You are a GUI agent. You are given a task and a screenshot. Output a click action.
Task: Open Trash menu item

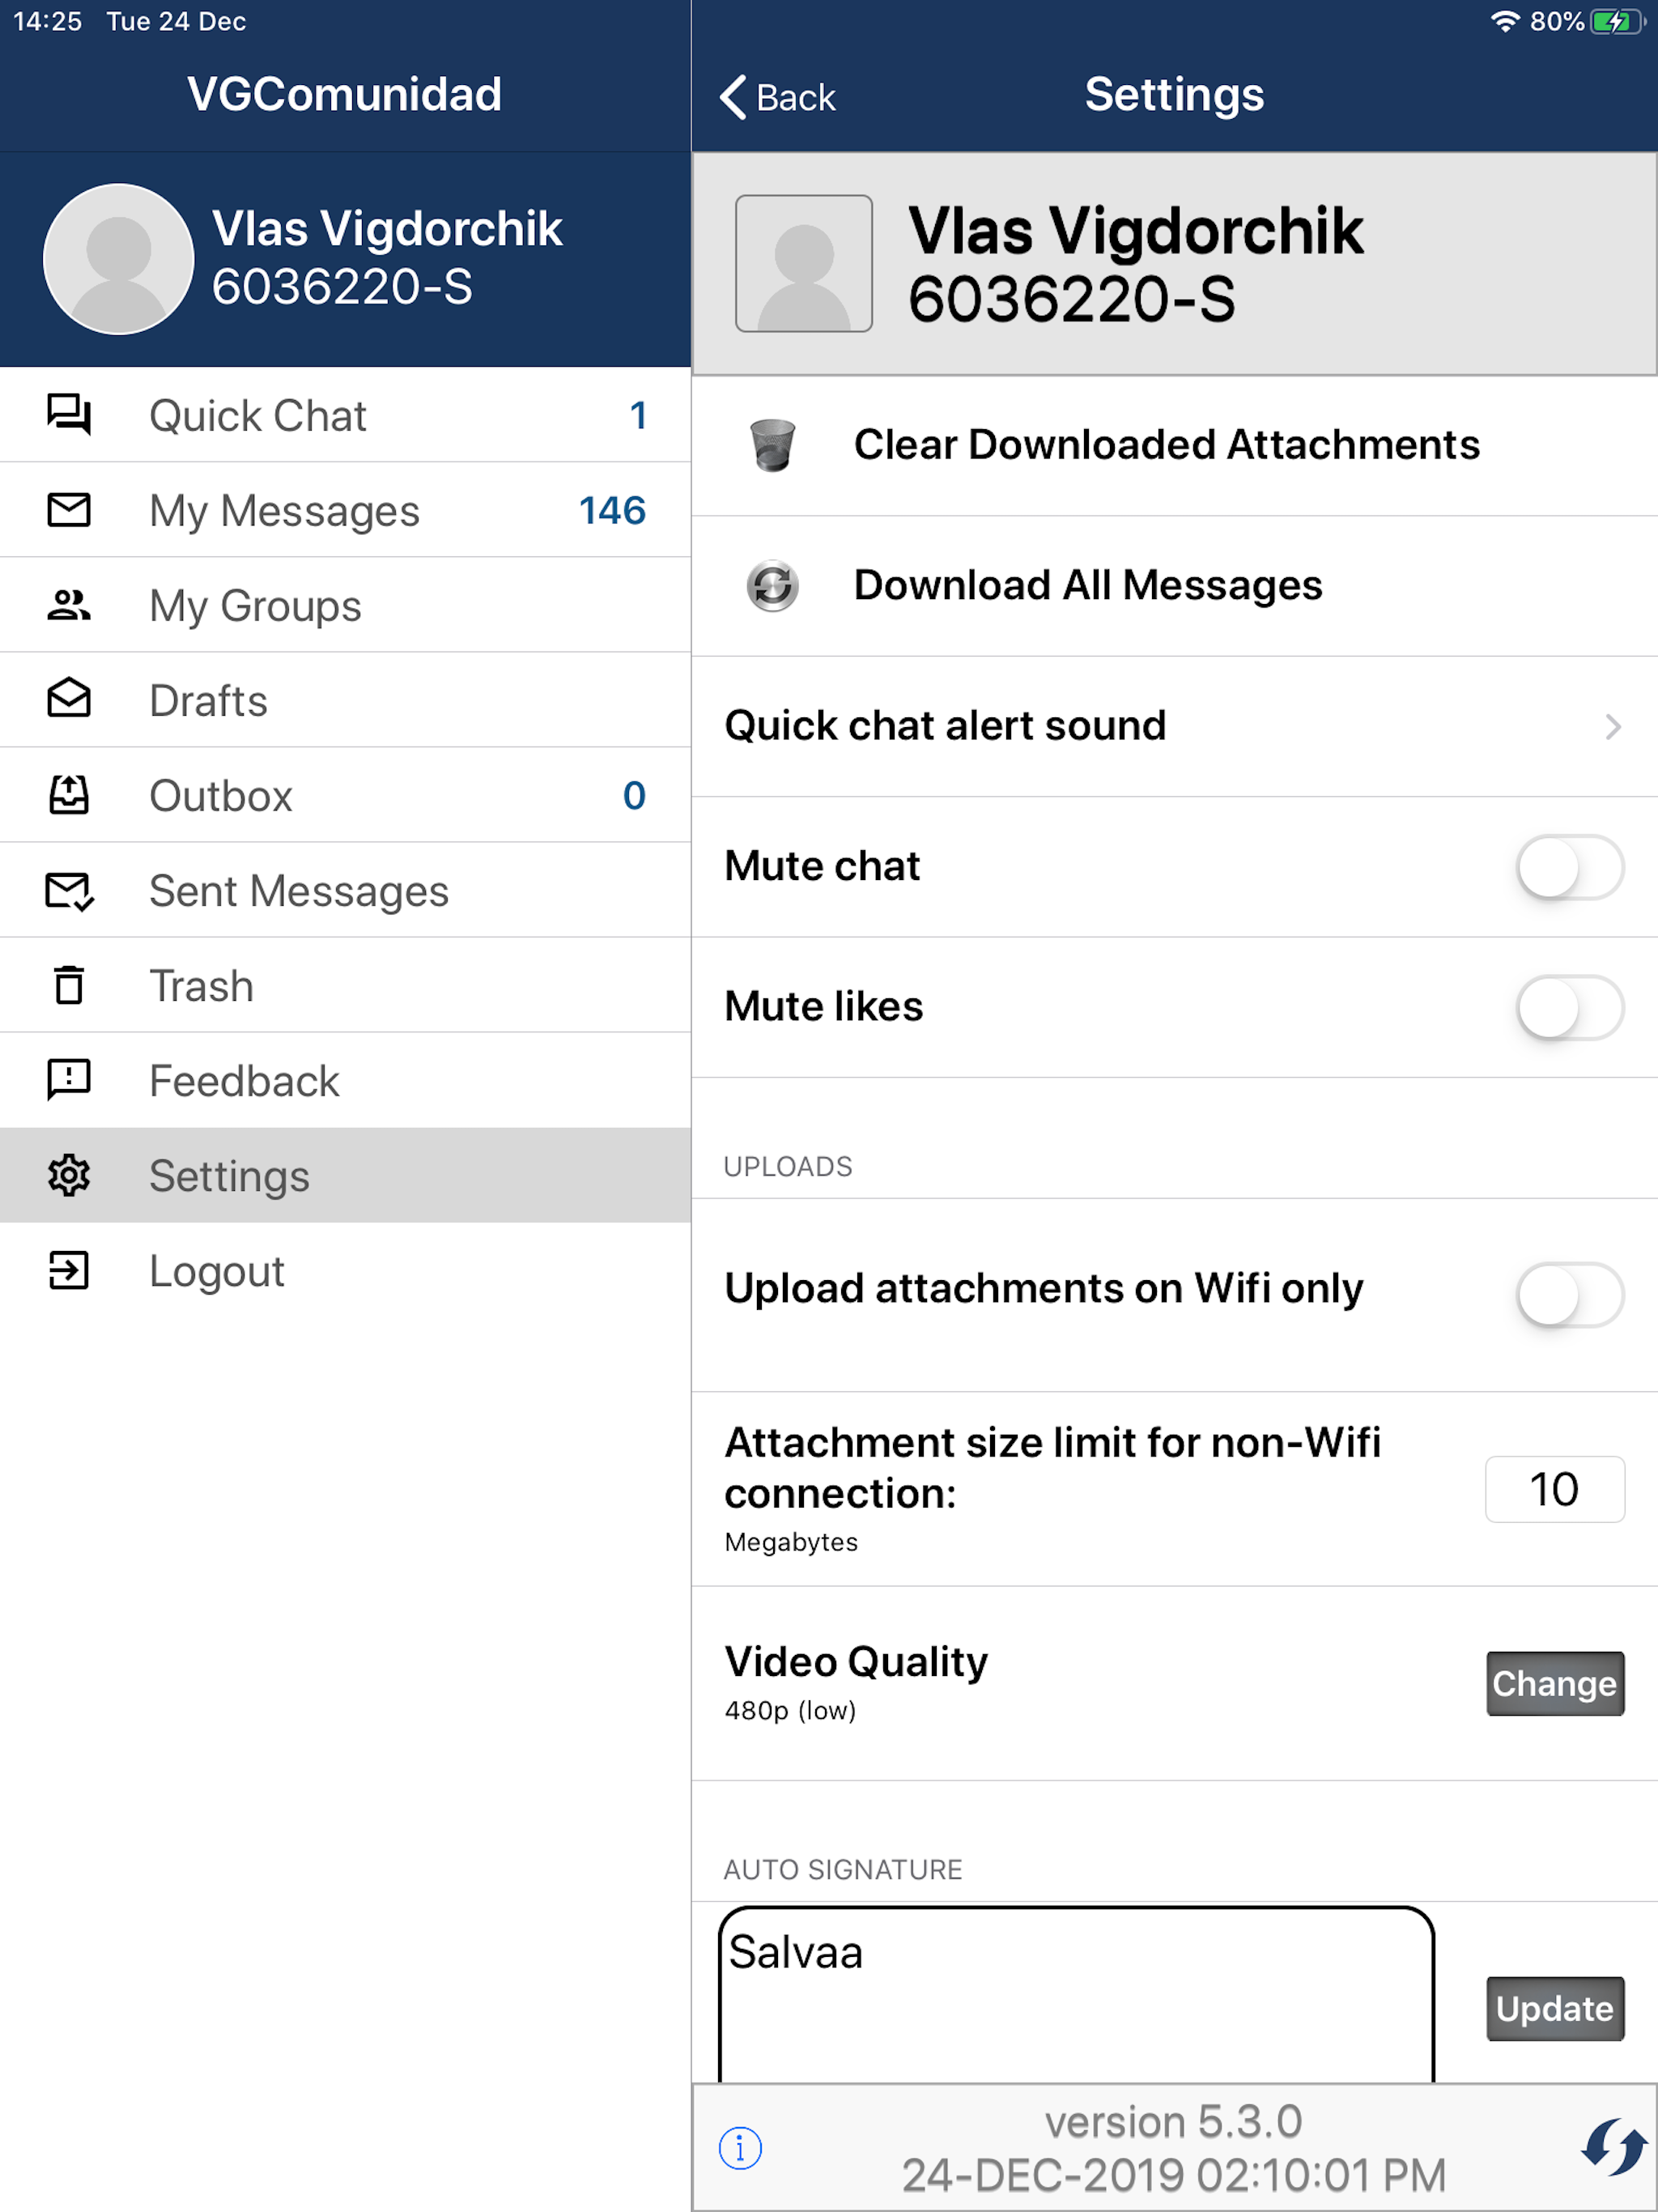click(x=345, y=985)
